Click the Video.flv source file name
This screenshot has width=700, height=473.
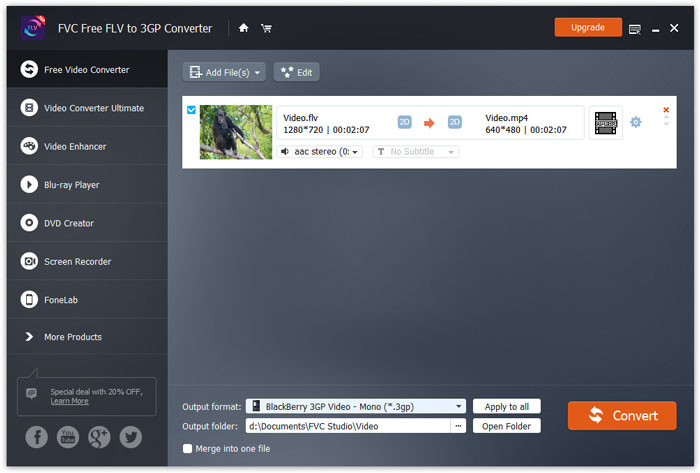click(300, 118)
